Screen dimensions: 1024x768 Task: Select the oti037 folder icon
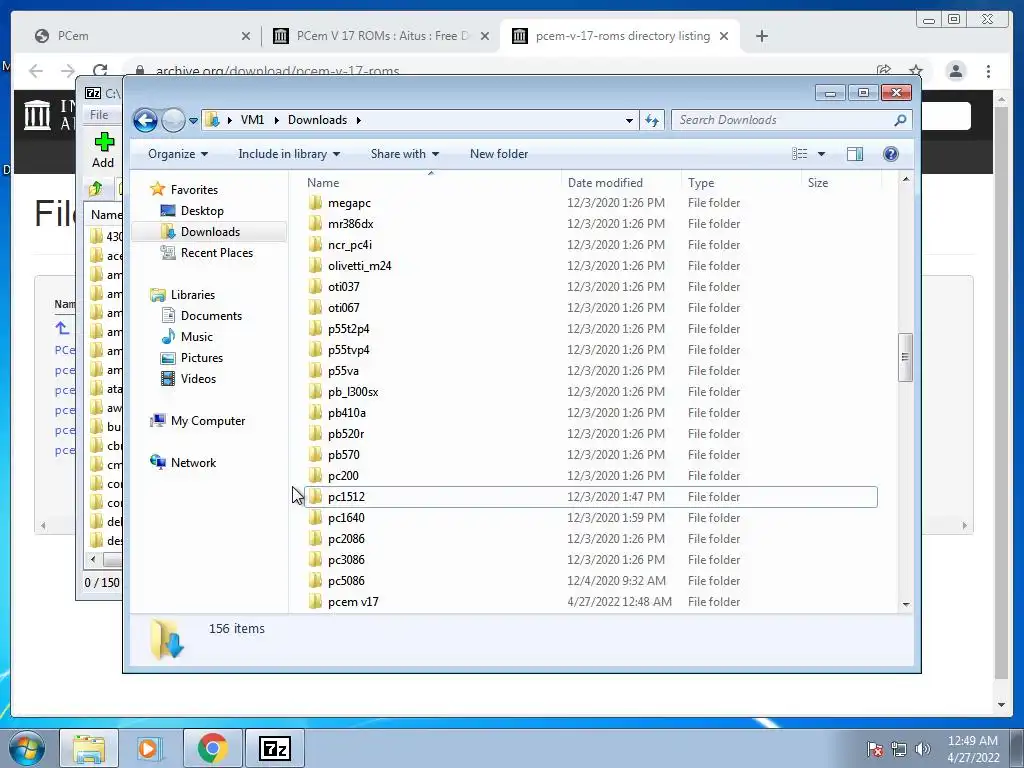click(x=315, y=286)
